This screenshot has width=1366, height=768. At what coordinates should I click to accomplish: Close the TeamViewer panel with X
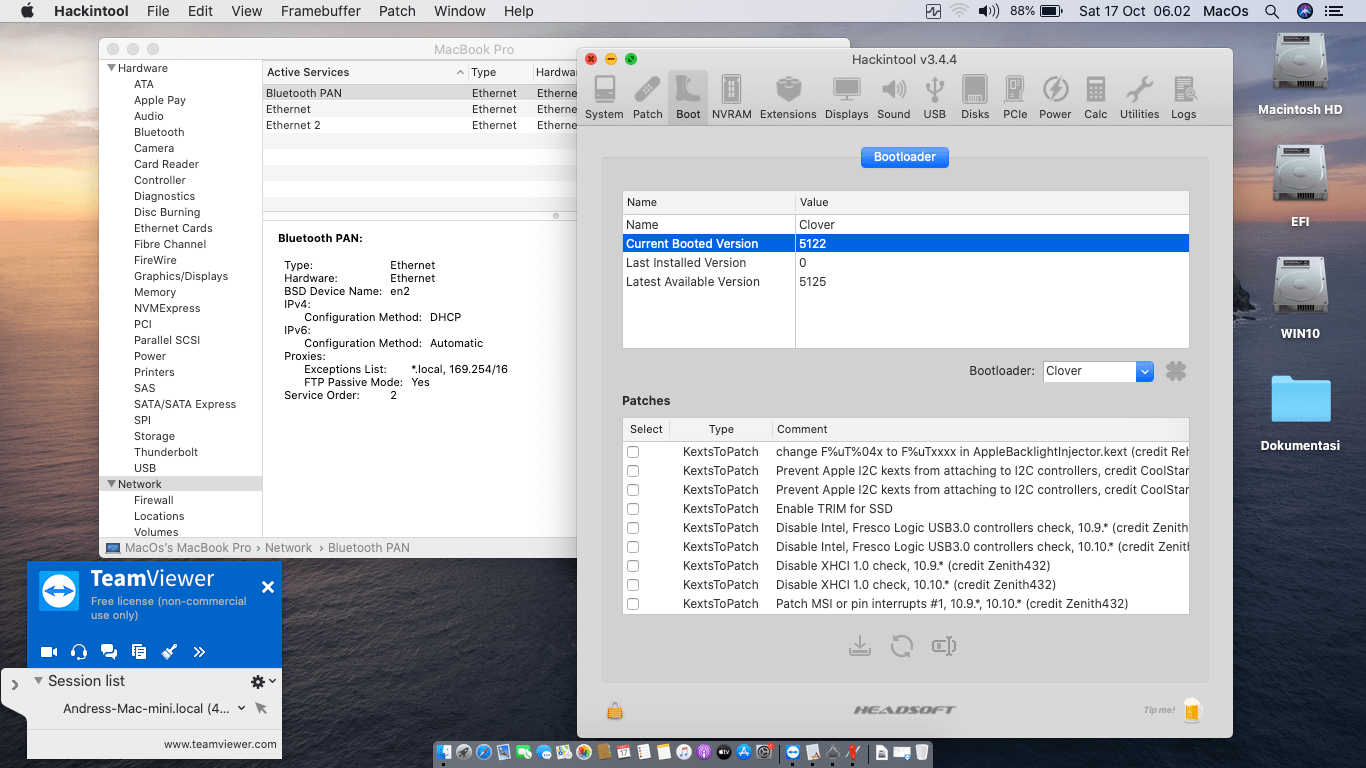pos(267,587)
